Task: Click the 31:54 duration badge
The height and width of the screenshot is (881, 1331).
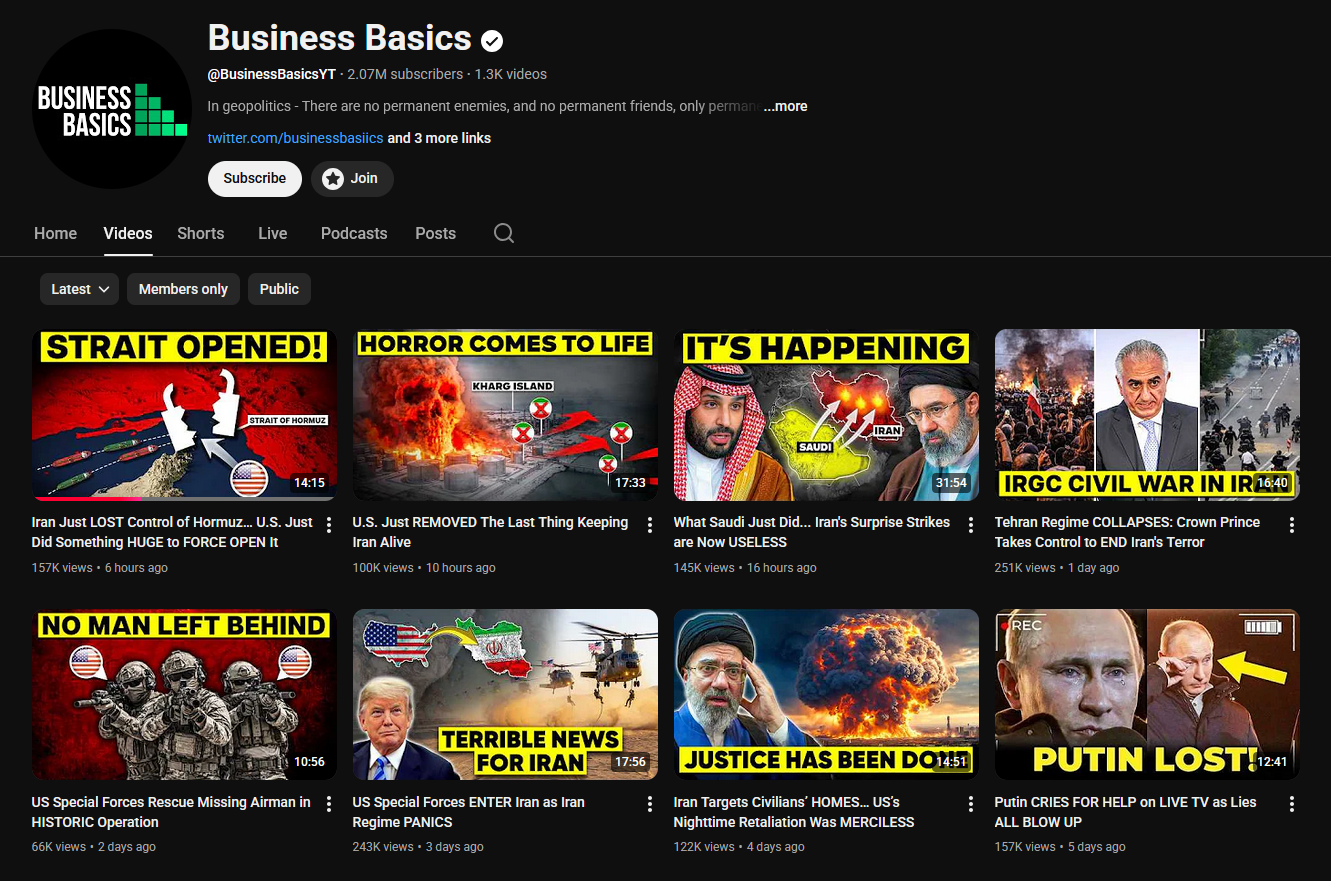Action: [x=951, y=483]
